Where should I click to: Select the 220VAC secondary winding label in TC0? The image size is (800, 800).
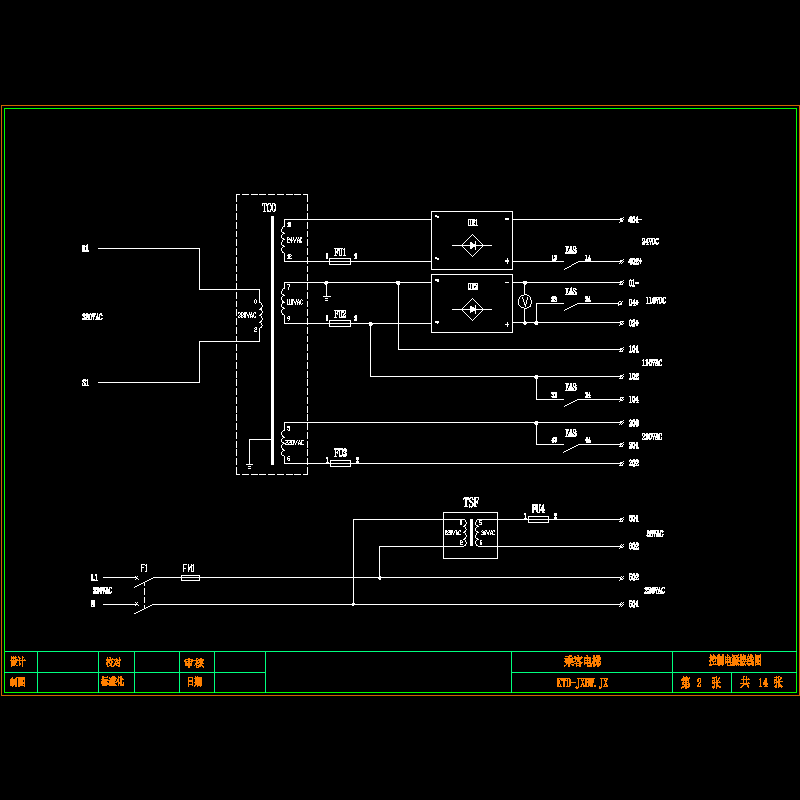(294, 442)
